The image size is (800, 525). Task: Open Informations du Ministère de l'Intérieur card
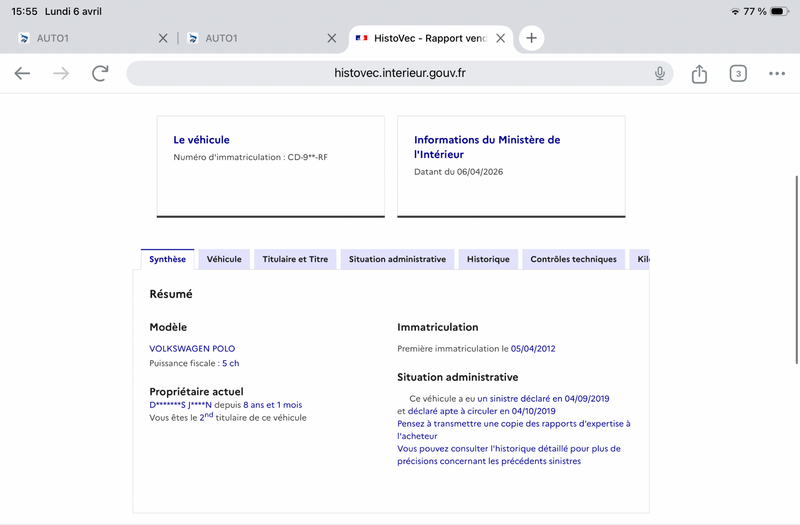tap(511, 165)
